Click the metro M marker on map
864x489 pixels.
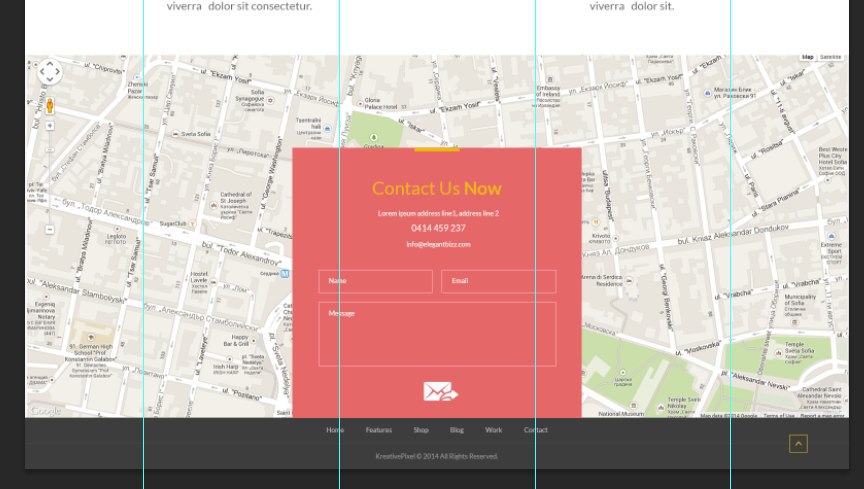285,273
